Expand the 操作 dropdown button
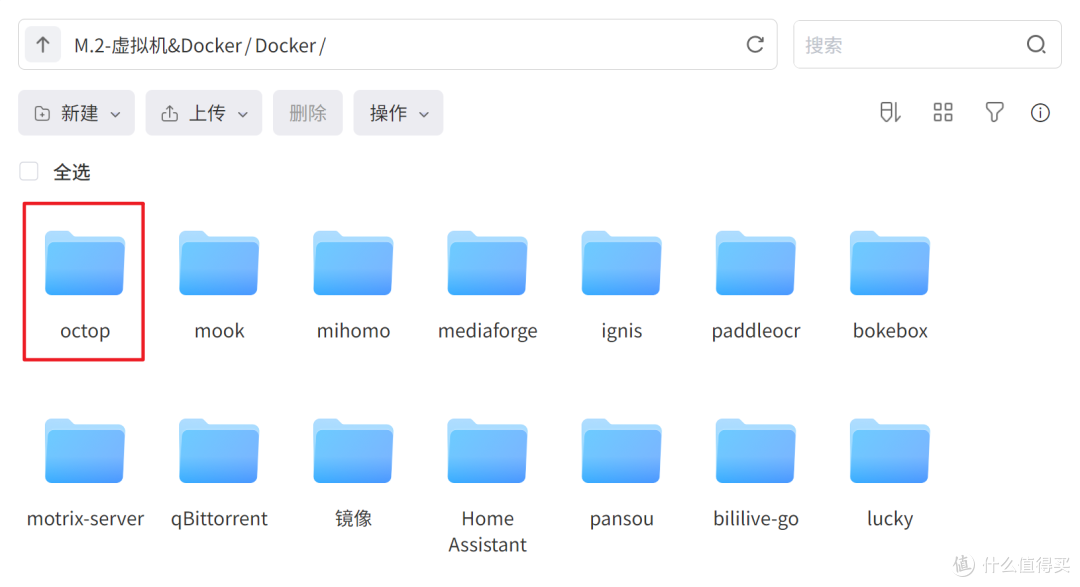Image resolution: width=1080 pixels, height=587 pixels. (398, 113)
